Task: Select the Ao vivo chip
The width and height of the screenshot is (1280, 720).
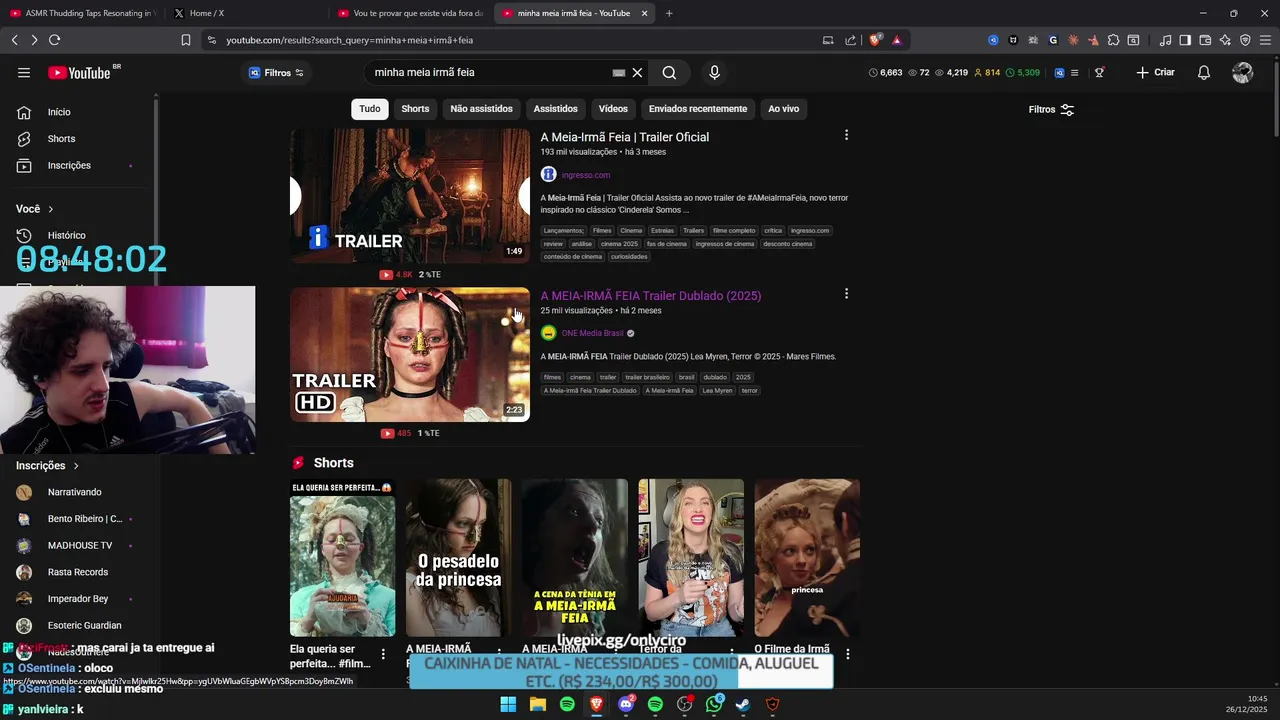Action: pyautogui.click(x=784, y=109)
